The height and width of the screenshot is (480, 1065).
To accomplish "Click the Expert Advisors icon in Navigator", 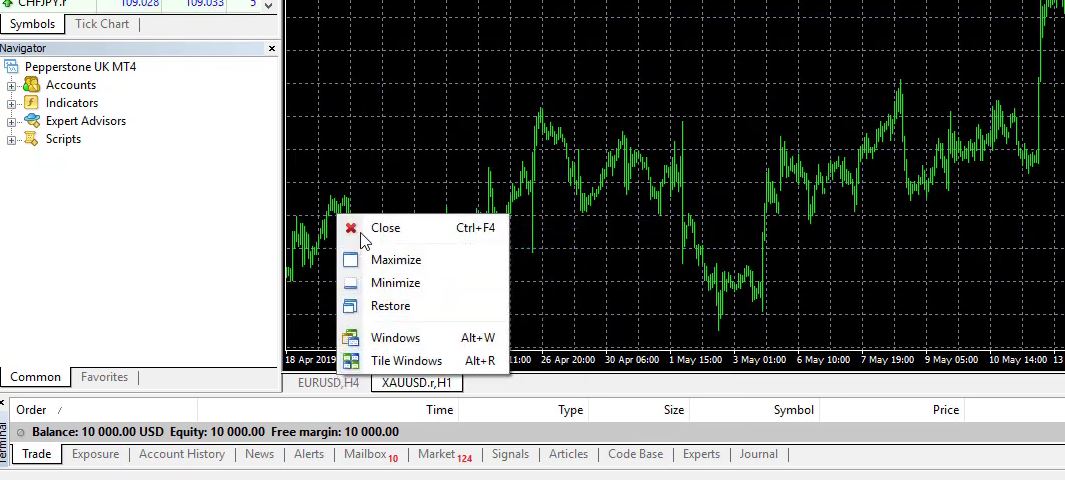I will pyautogui.click(x=31, y=121).
